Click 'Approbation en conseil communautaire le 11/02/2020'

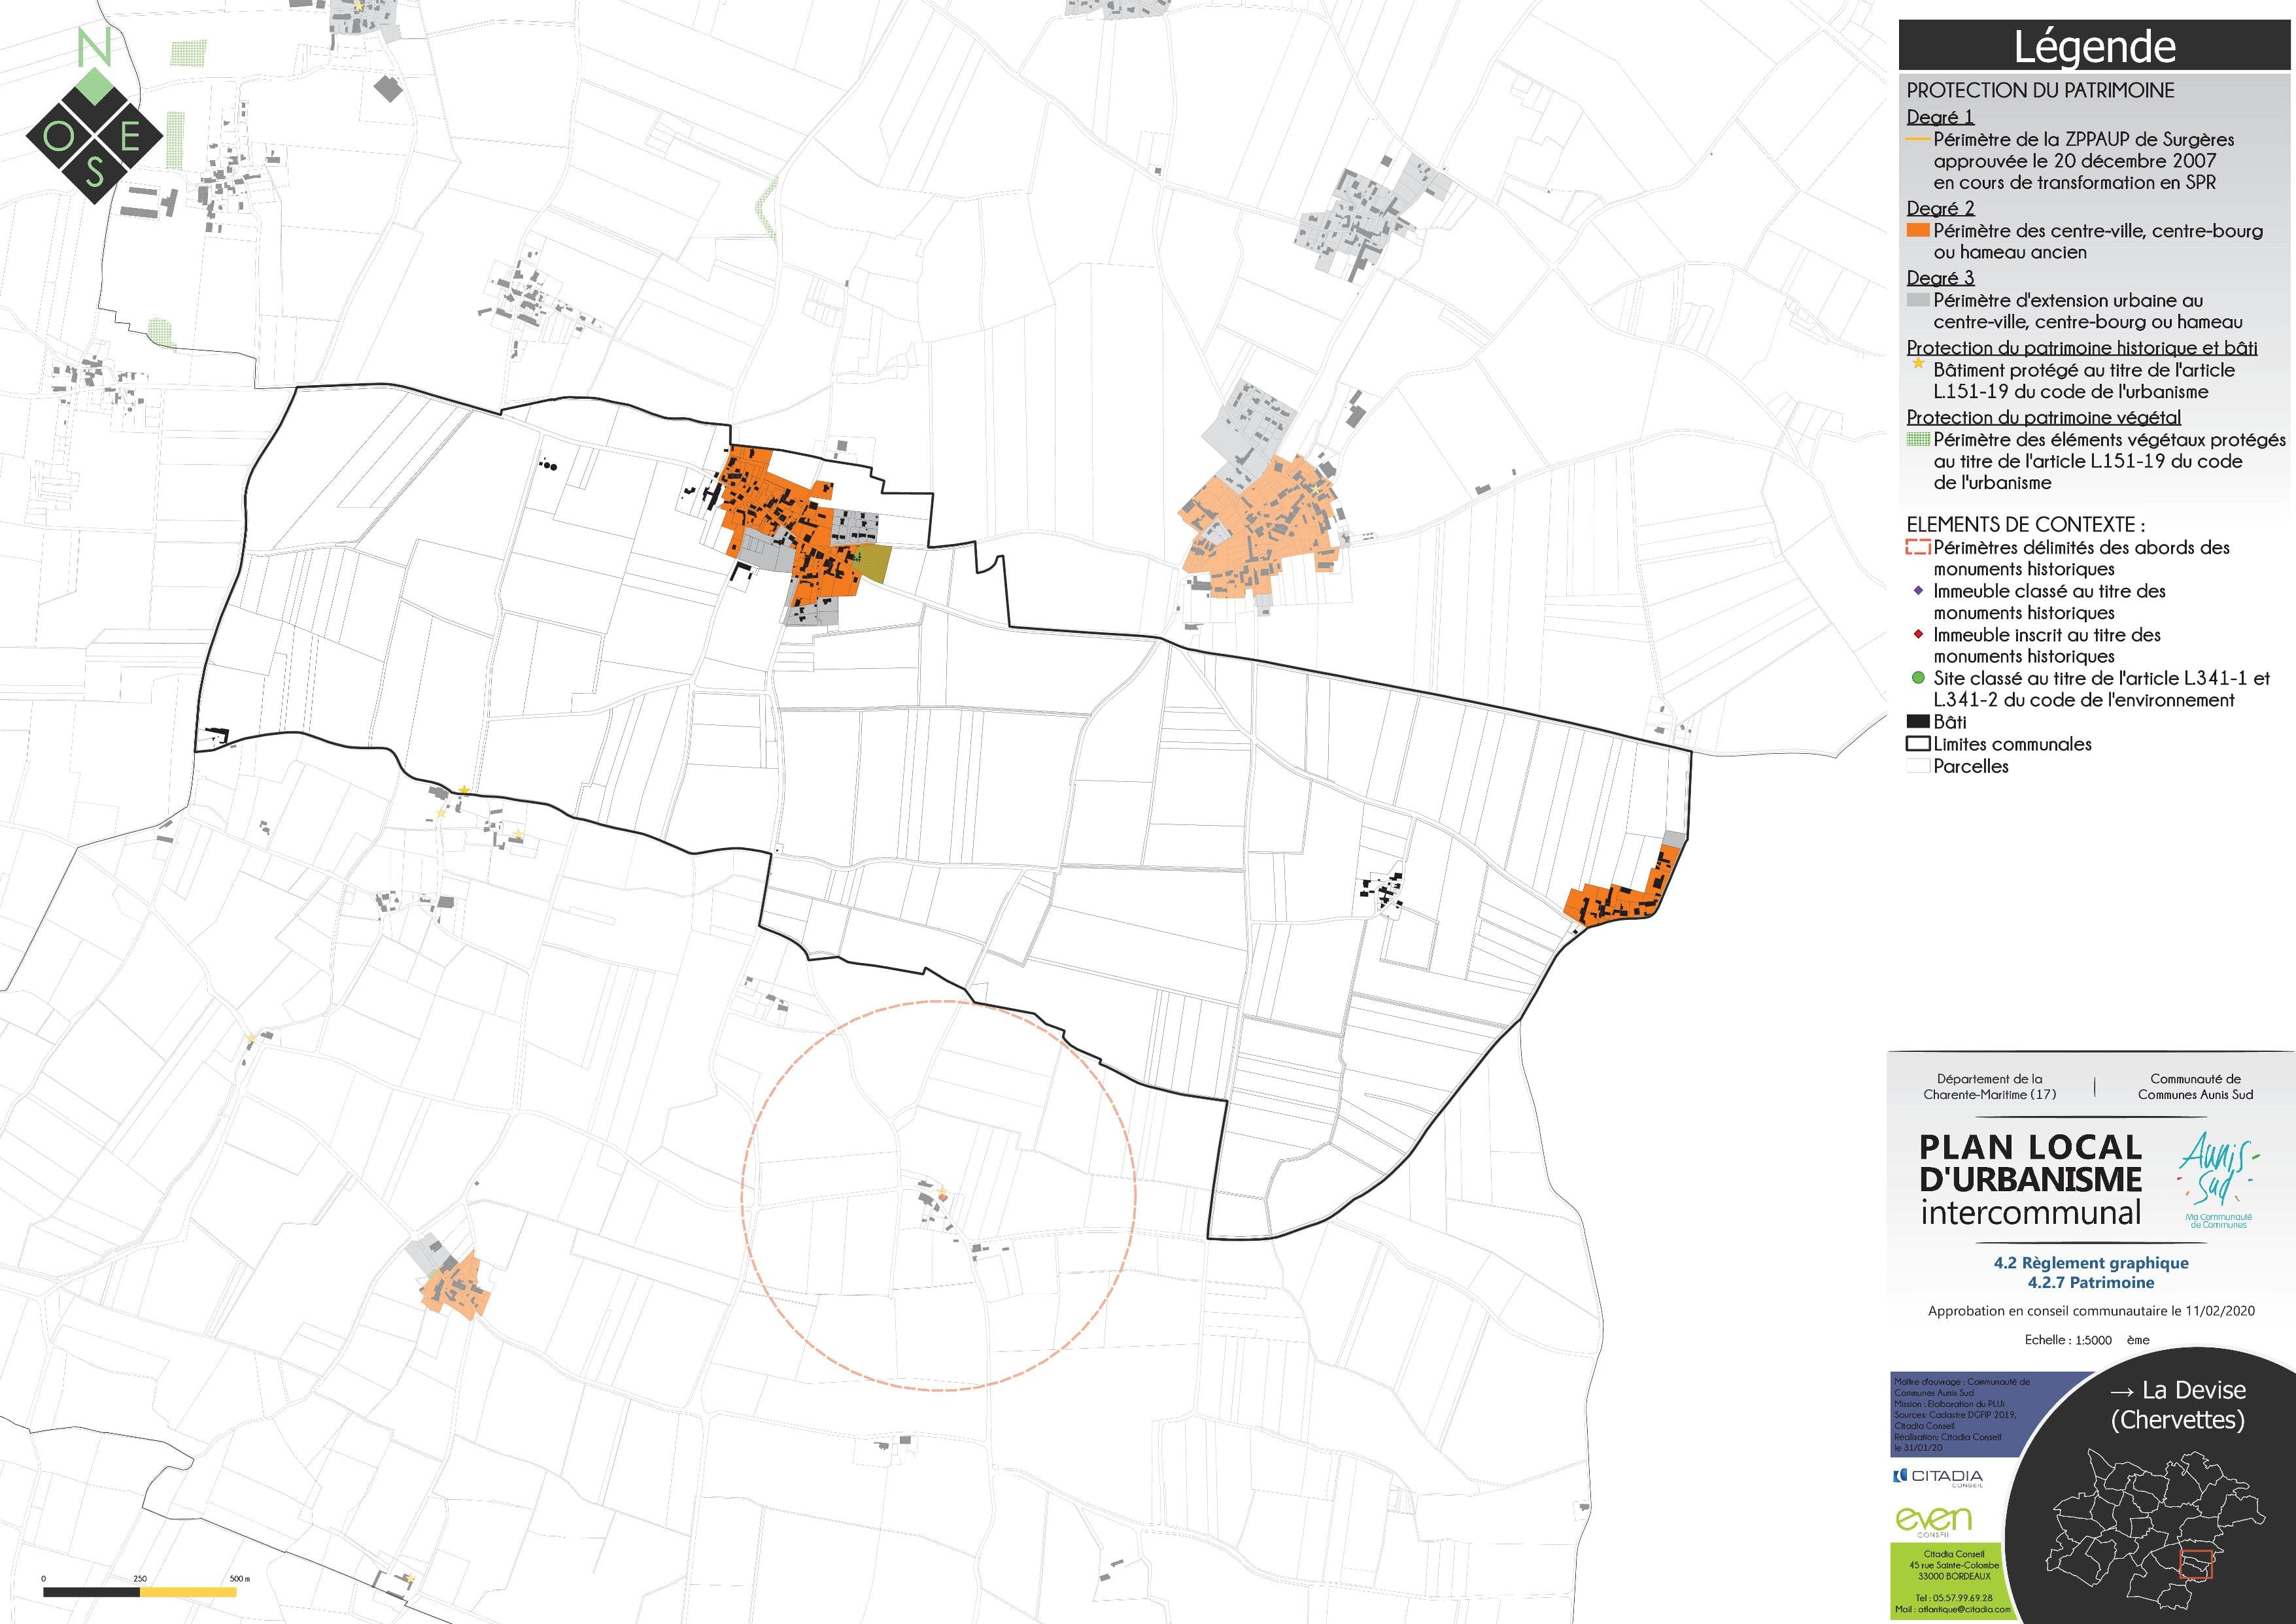2091,1311
